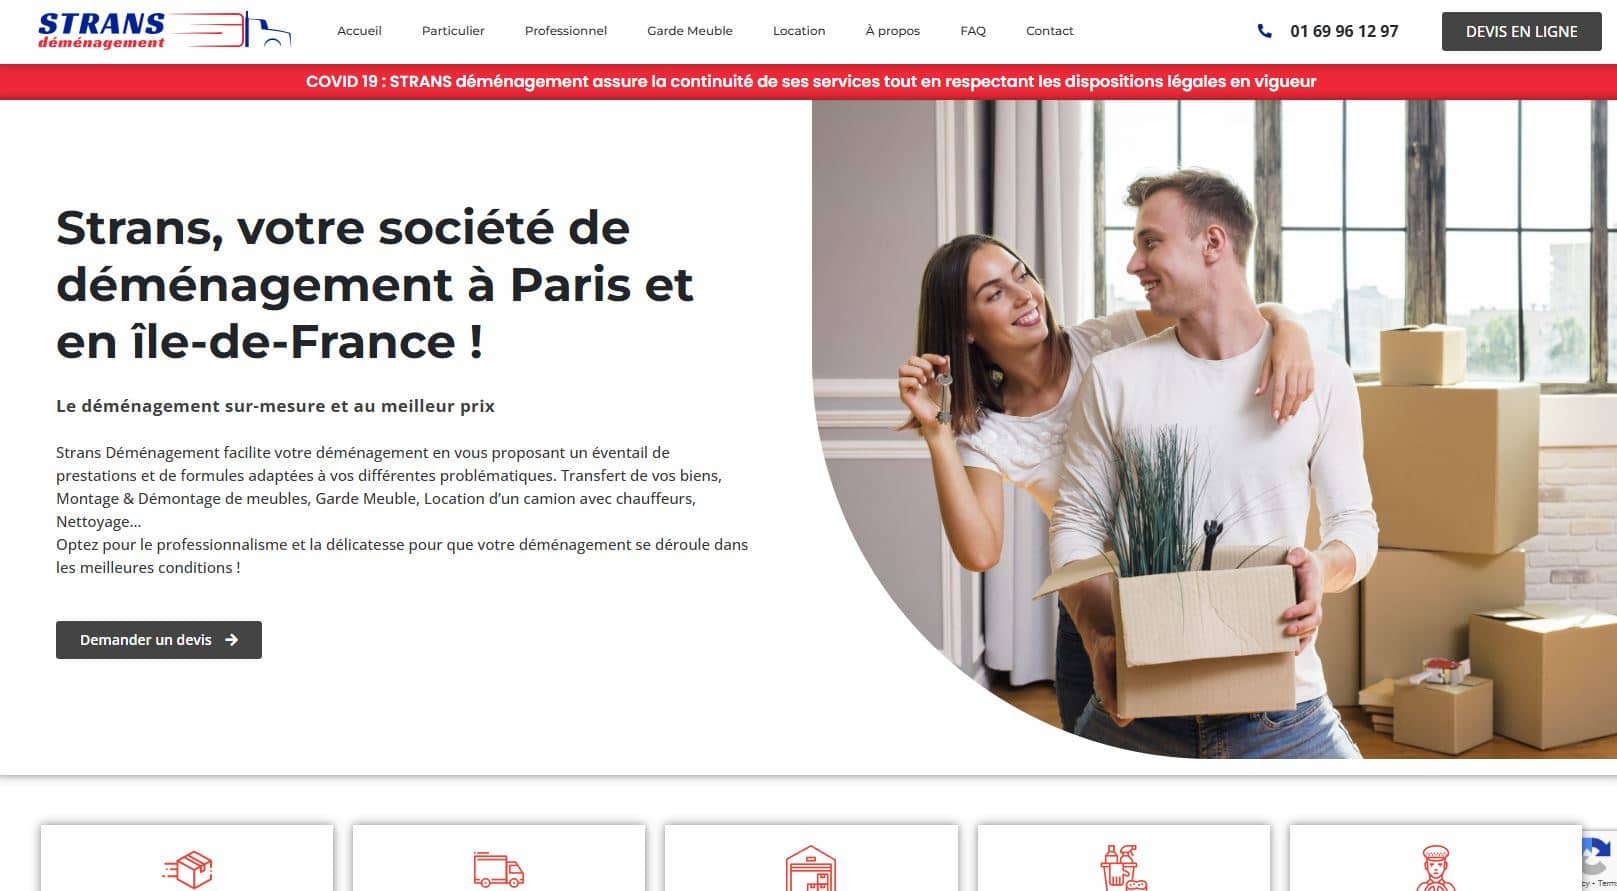Open the Accueil menu item

pyautogui.click(x=359, y=31)
